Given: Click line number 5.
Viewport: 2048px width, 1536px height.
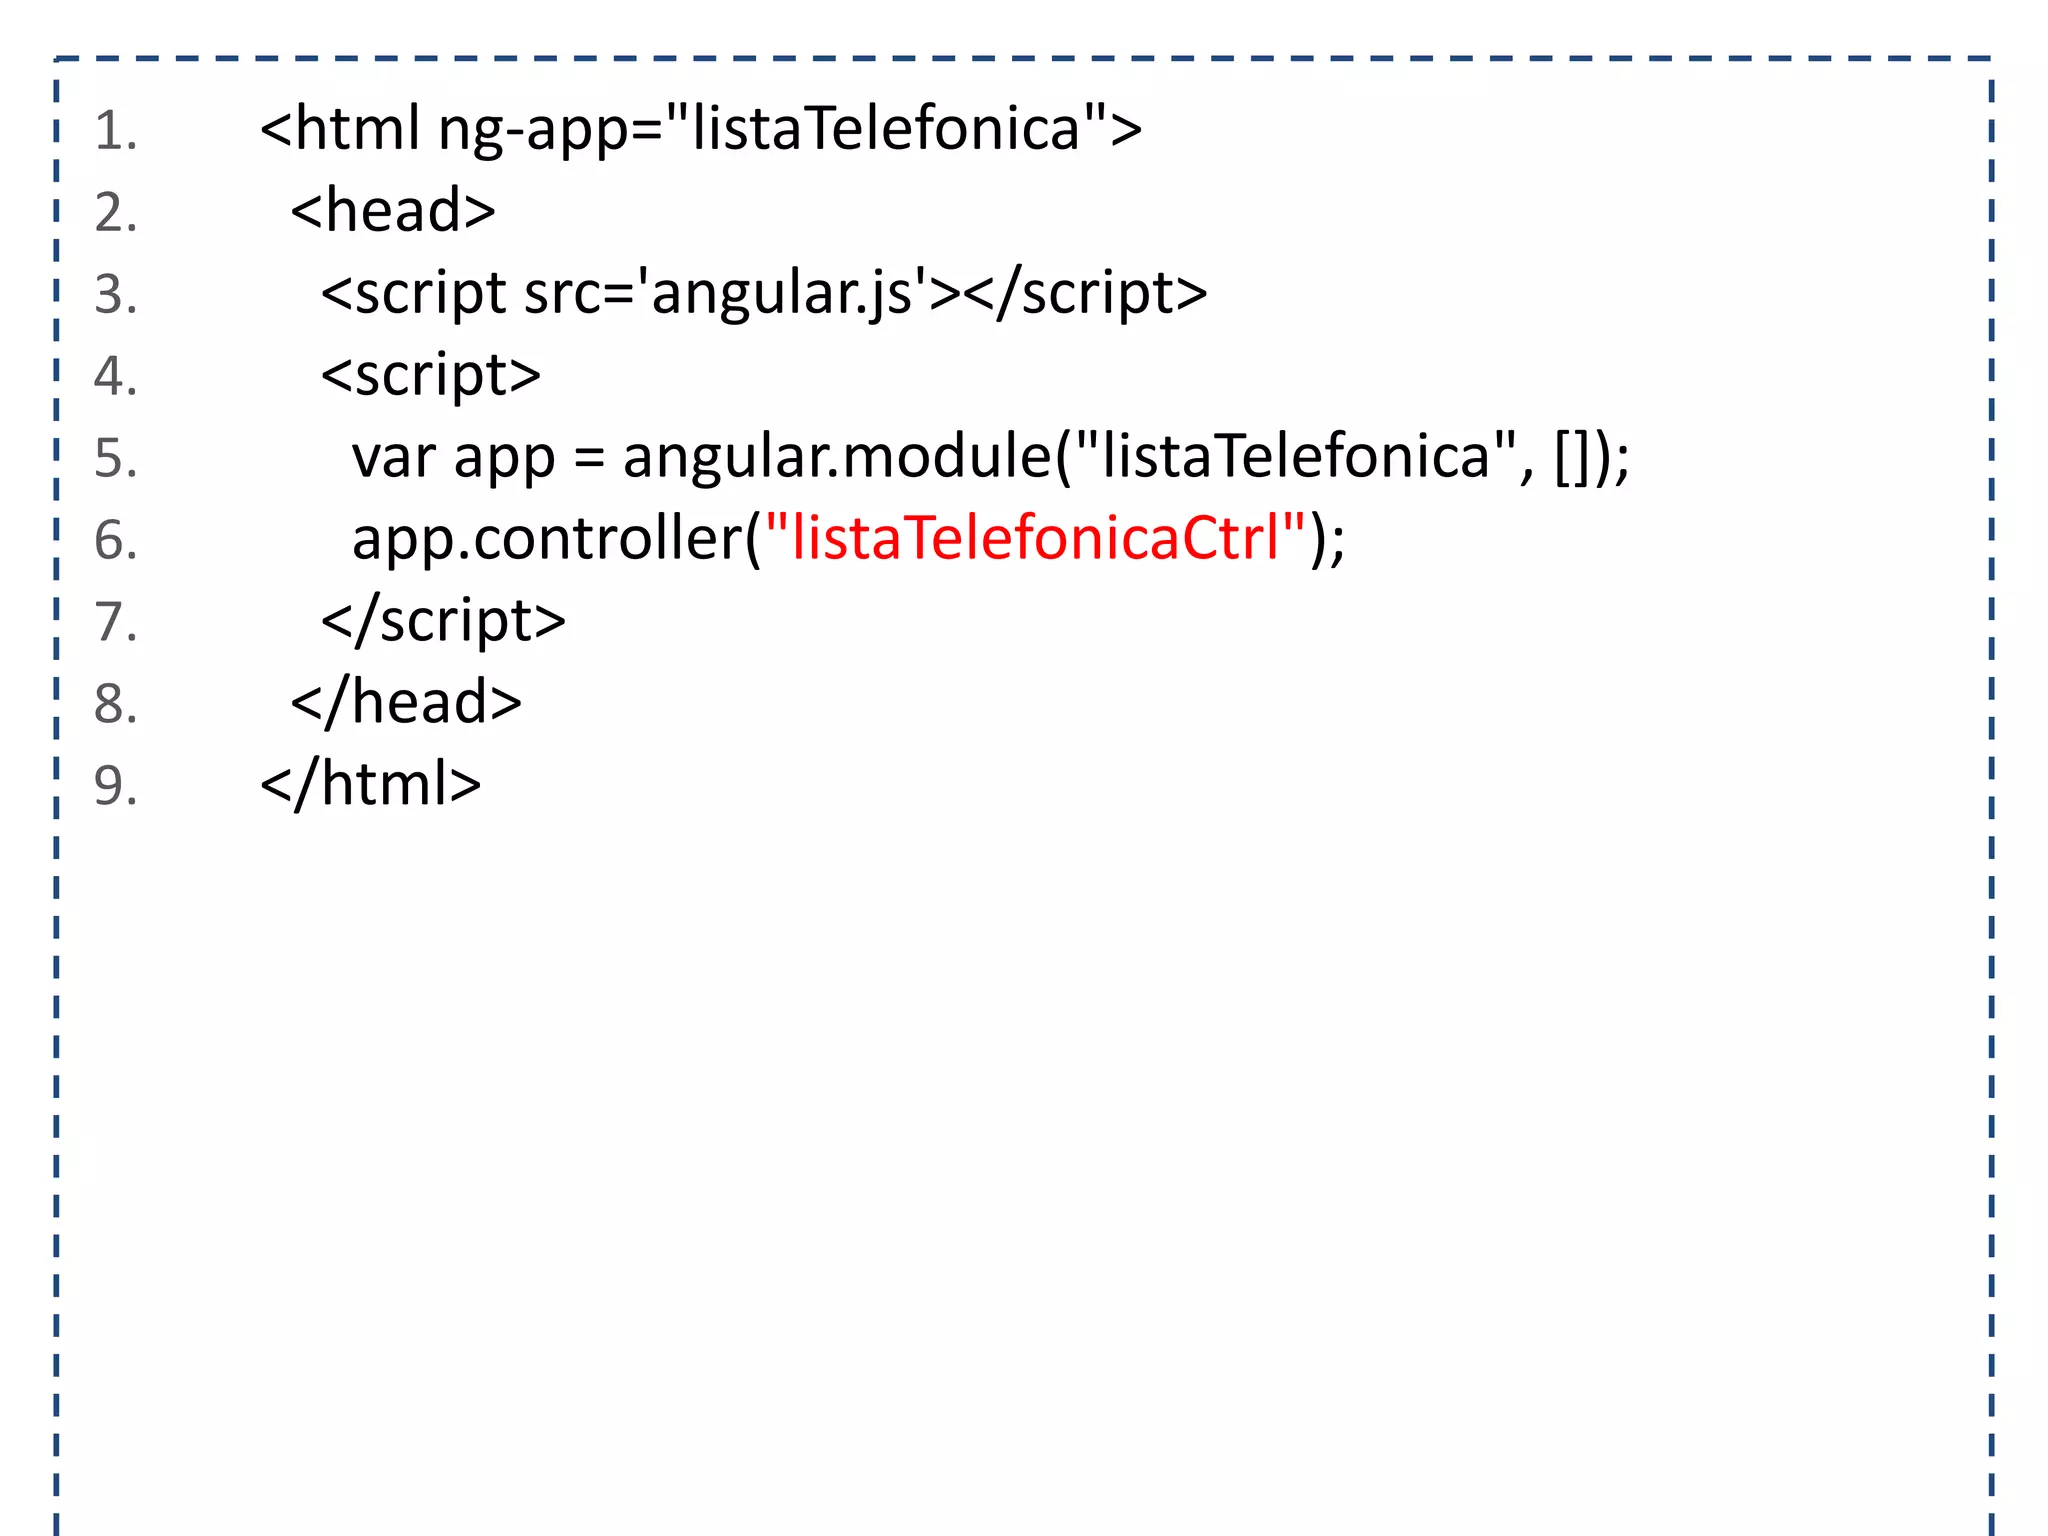Looking at the screenshot, I should (116, 459).
